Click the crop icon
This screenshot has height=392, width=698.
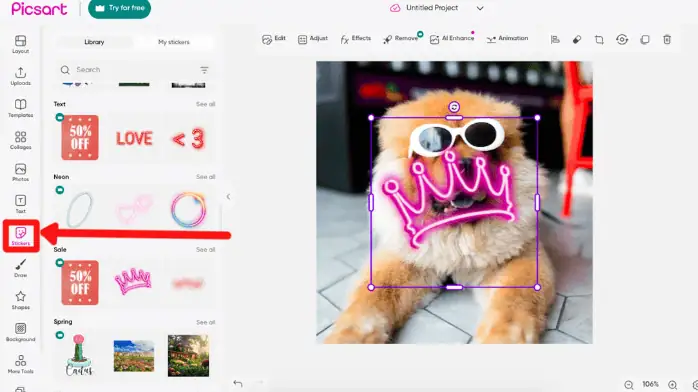[x=599, y=40]
